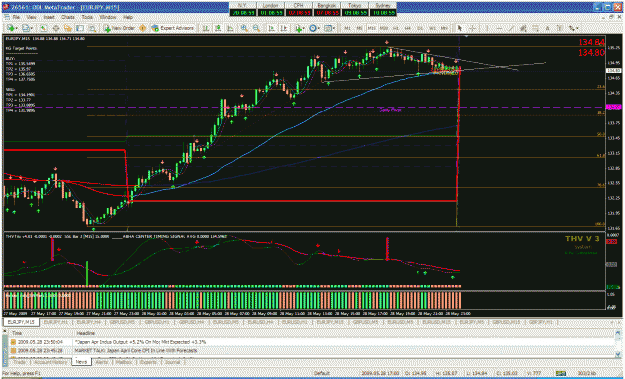Switch to the Alerts terminal tab

pos(102,362)
